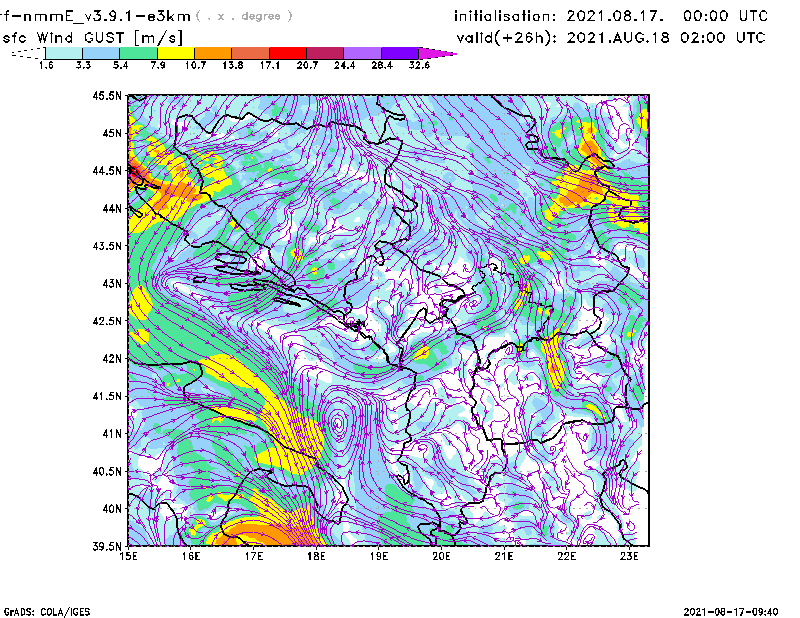Click the 43.5N latitude axis label

pyautogui.click(x=107, y=246)
